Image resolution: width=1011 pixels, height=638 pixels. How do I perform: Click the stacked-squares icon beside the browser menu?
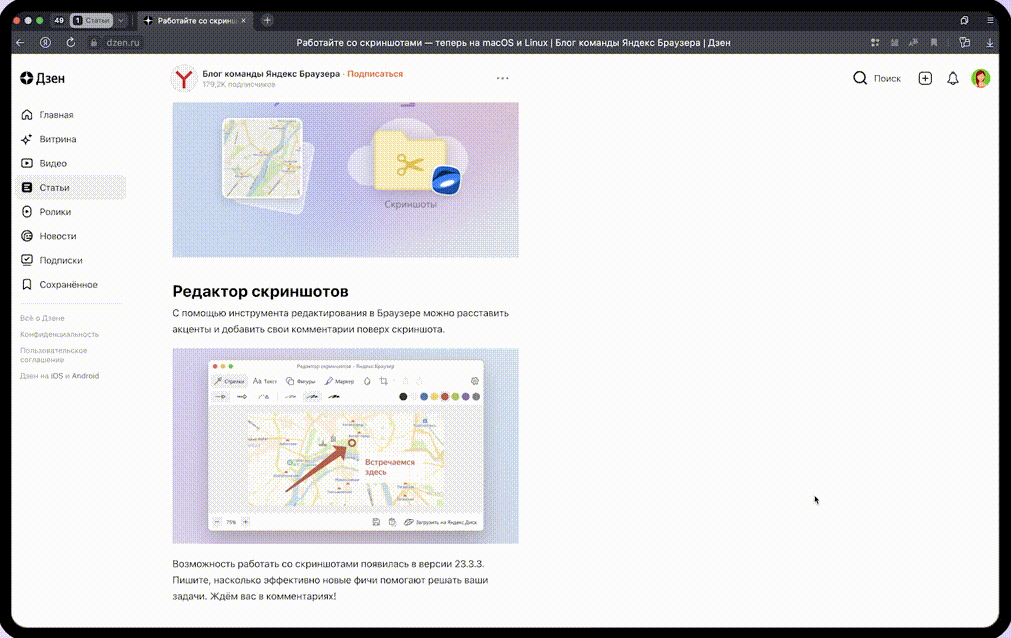pyautogui.click(x=965, y=20)
